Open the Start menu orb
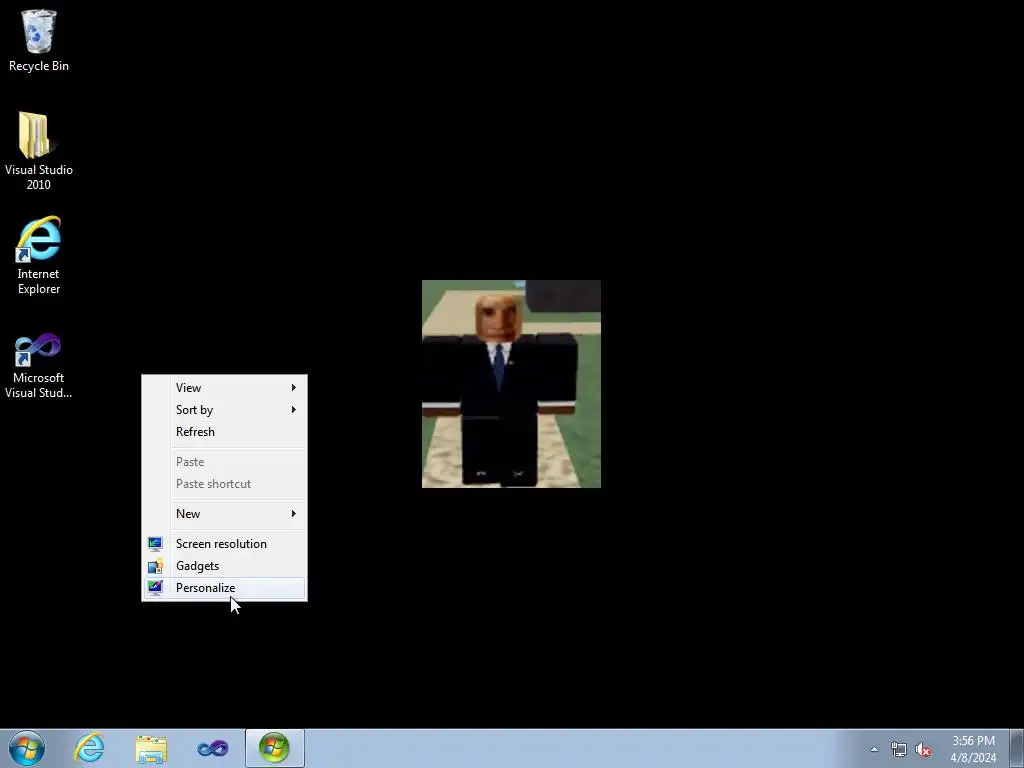The width and height of the screenshot is (1024, 768). pos(27,748)
